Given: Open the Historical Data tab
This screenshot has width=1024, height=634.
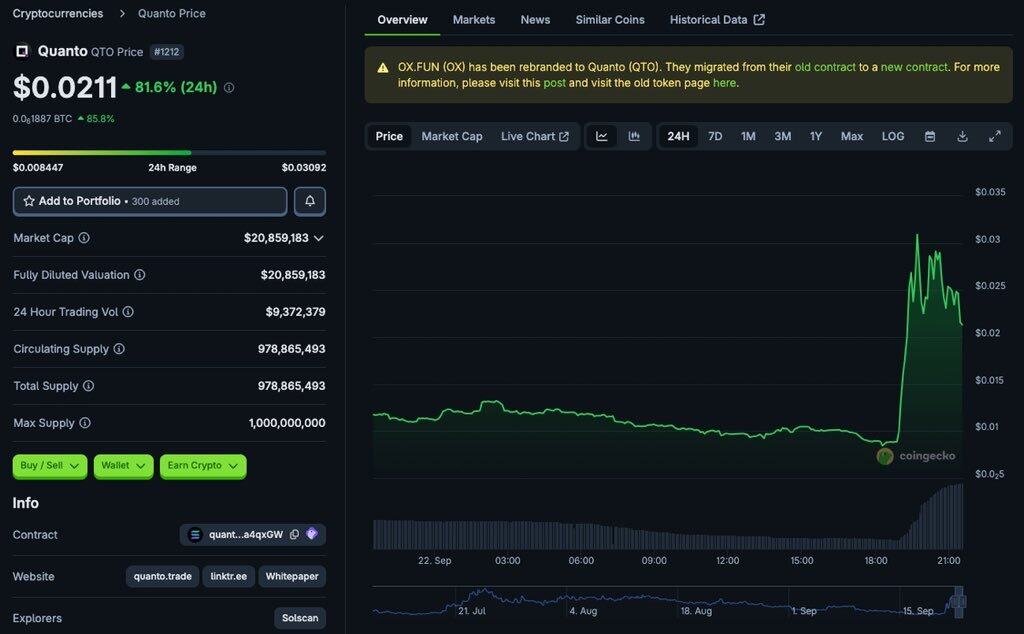Looking at the screenshot, I should pyautogui.click(x=717, y=20).
